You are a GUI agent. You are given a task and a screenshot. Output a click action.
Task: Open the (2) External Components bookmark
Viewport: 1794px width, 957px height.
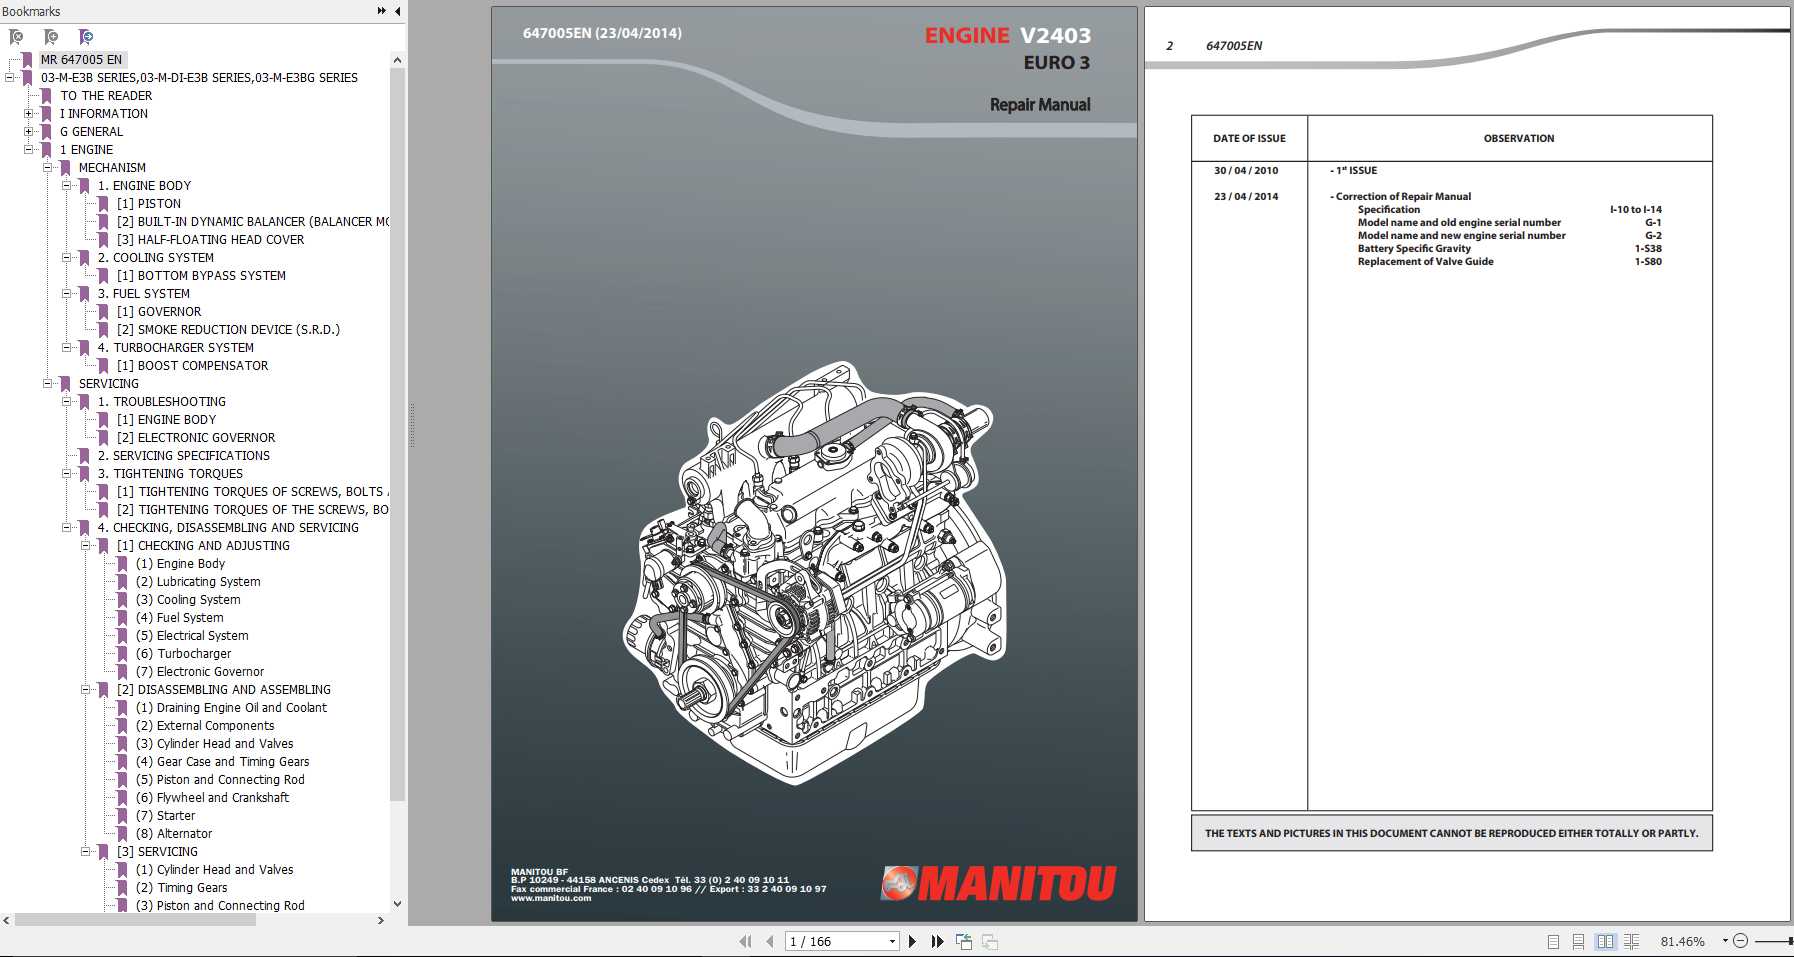[205, 725]
